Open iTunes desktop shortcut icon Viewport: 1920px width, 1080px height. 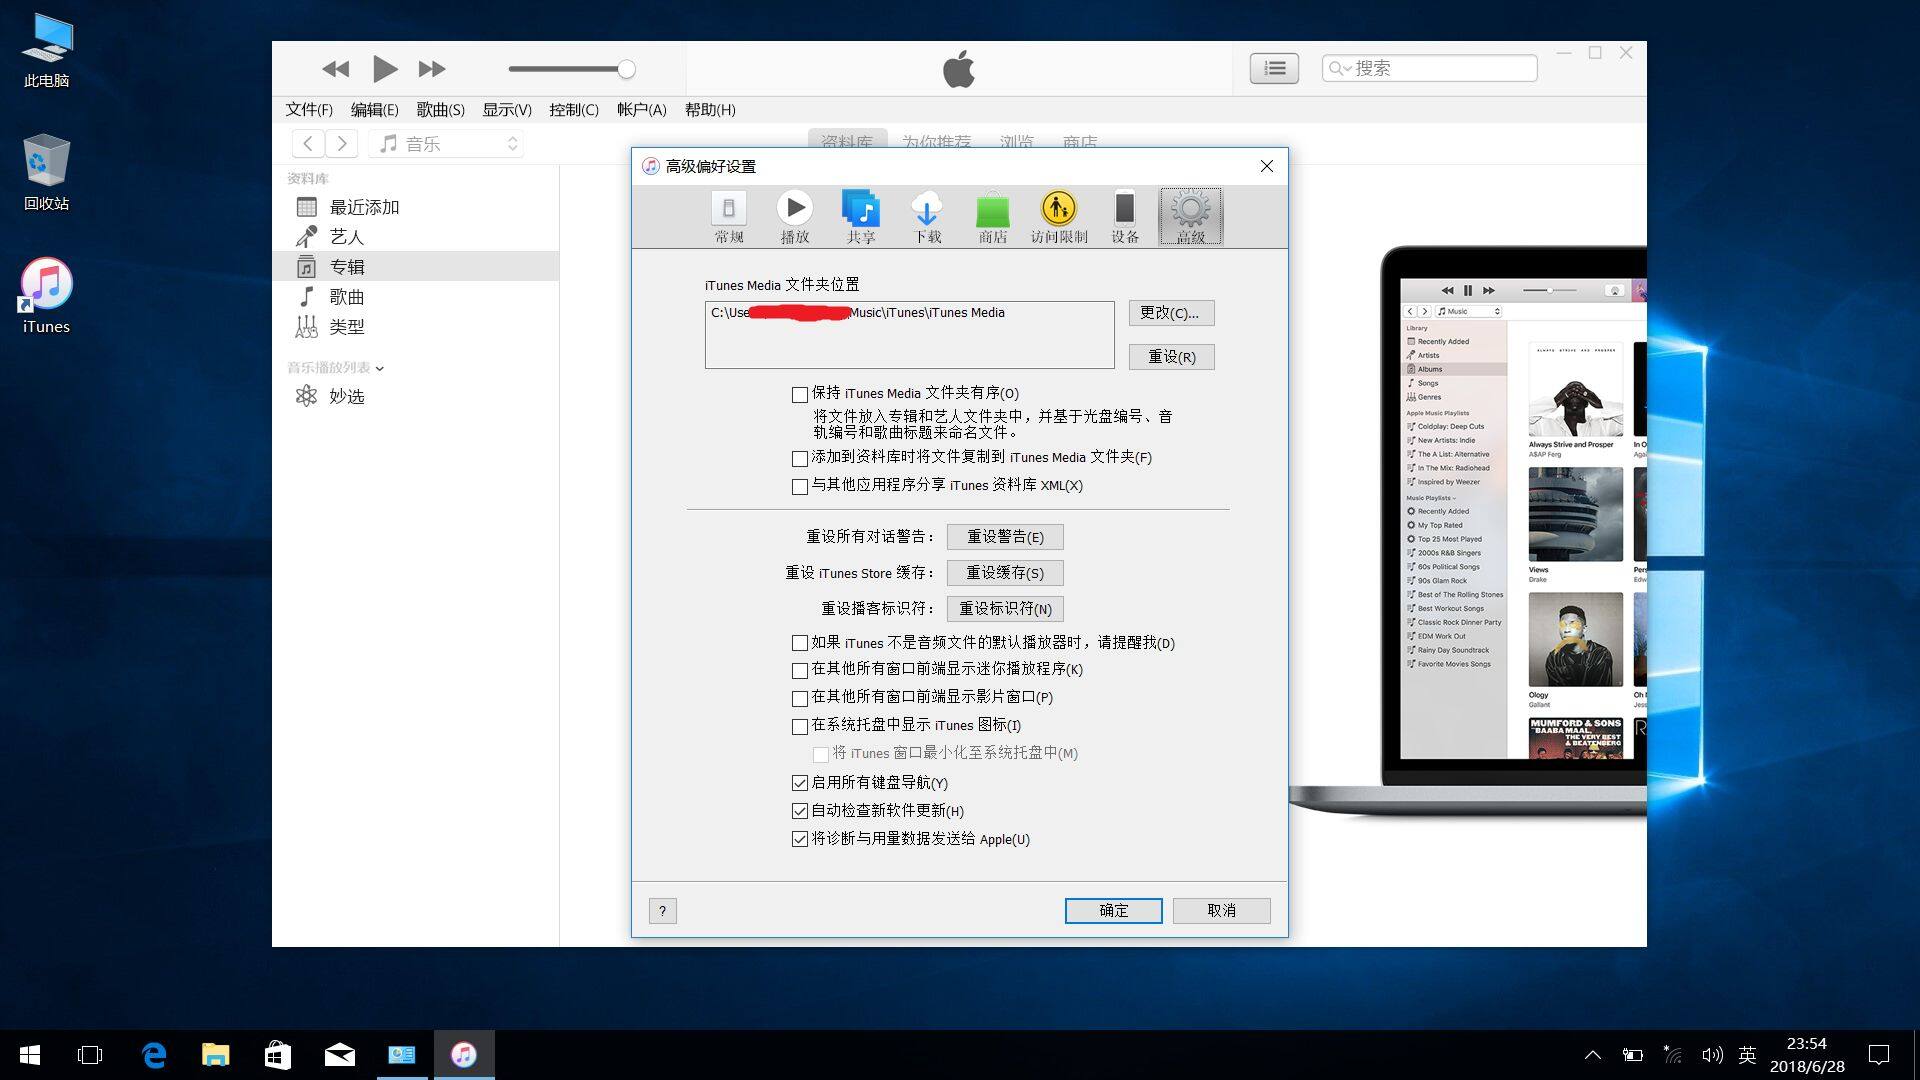(x=46, y=296)
